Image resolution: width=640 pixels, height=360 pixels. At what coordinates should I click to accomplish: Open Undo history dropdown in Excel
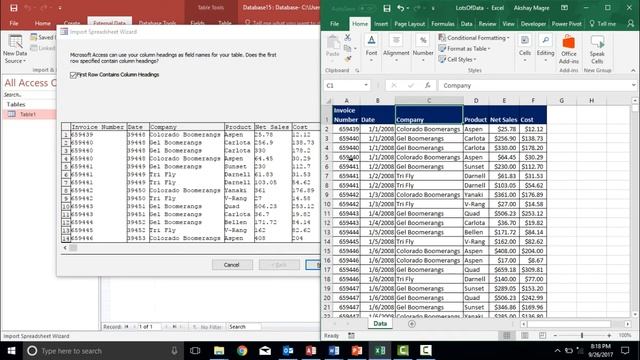click(x=408, y=8)
